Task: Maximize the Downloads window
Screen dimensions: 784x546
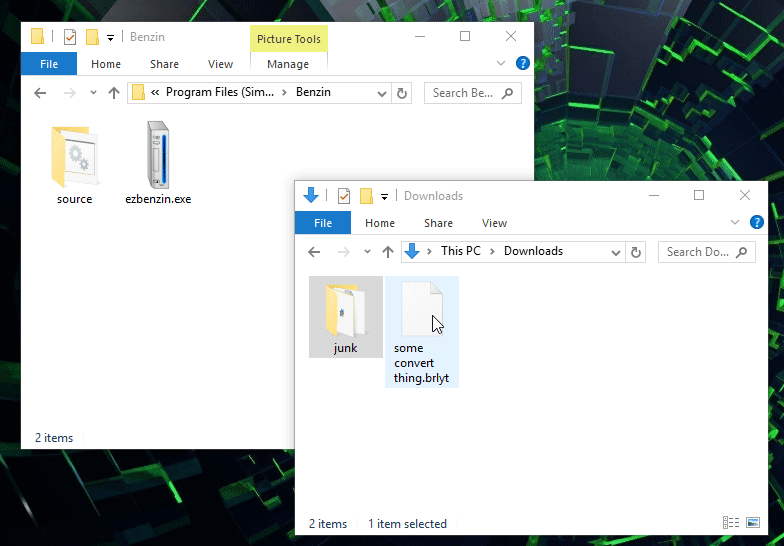Action: pos(699,196)
